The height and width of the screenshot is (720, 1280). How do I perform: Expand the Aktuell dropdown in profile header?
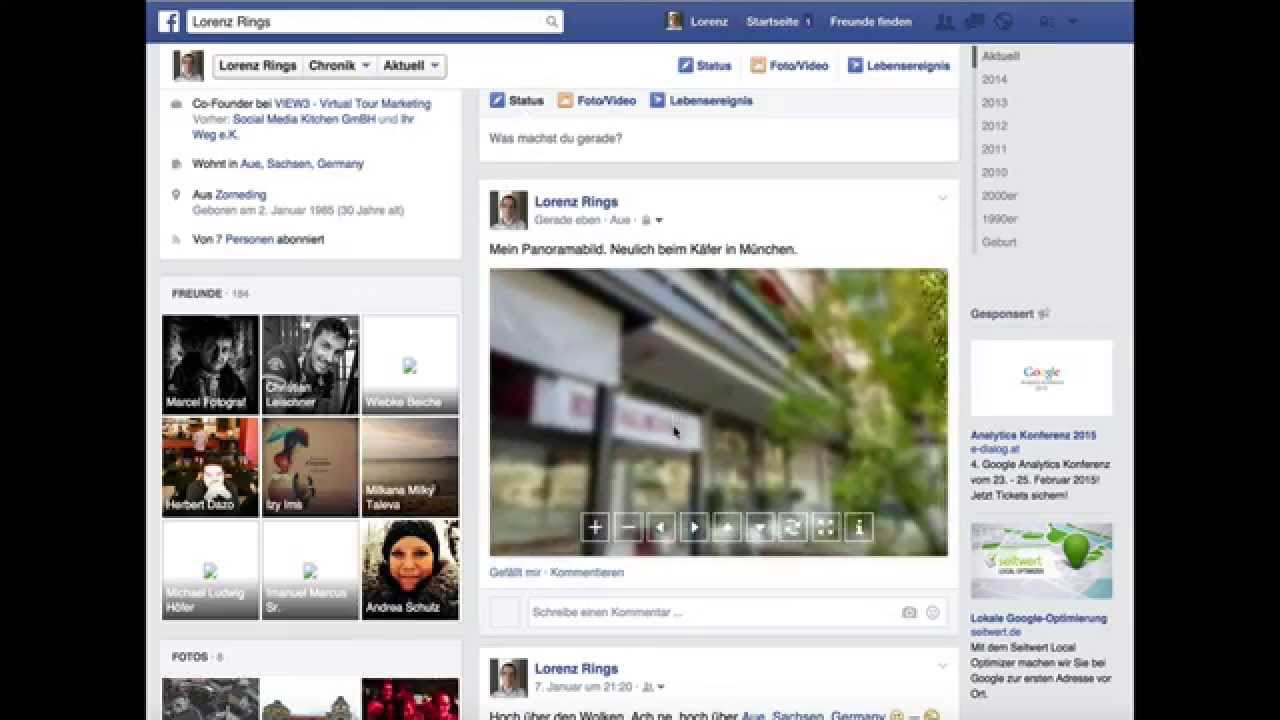click(x=411, y=66)
